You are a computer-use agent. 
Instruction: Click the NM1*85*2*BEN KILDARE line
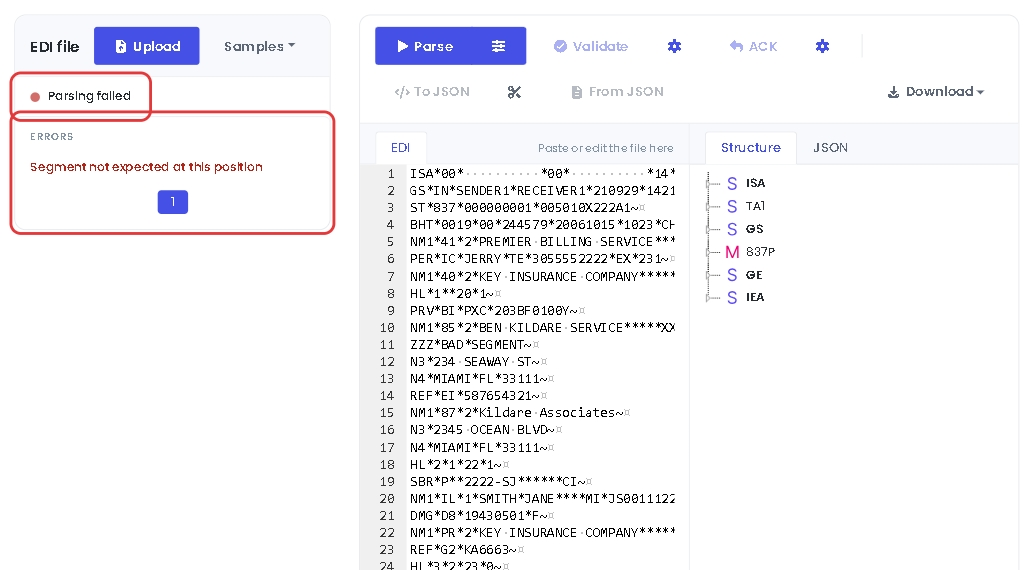(542, 328)
